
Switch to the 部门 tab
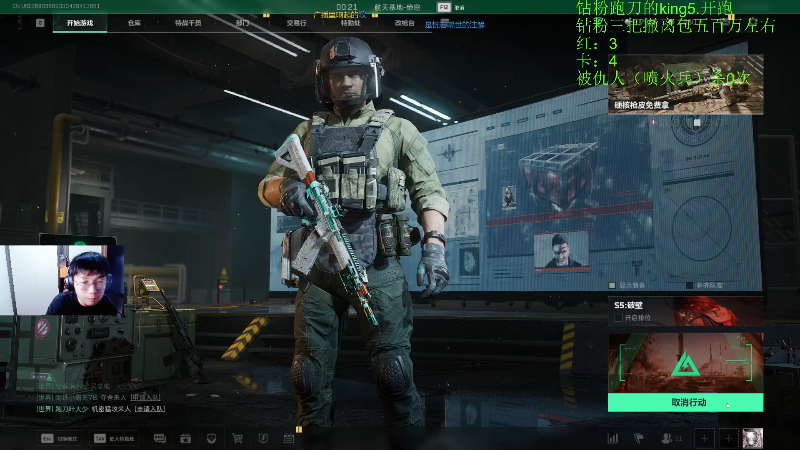pos(242,23)
